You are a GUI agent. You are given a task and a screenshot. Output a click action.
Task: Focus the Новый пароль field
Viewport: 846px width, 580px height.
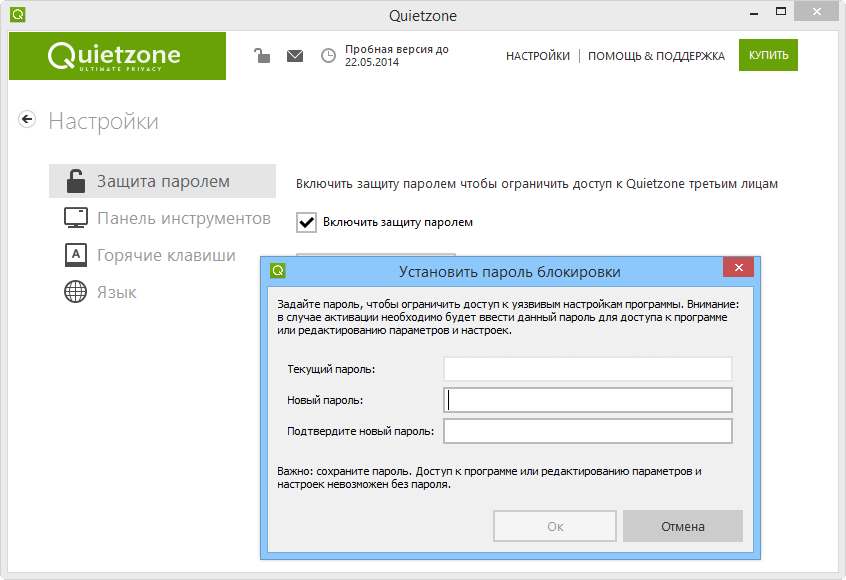pyautogui.click(x=588, y=400)
